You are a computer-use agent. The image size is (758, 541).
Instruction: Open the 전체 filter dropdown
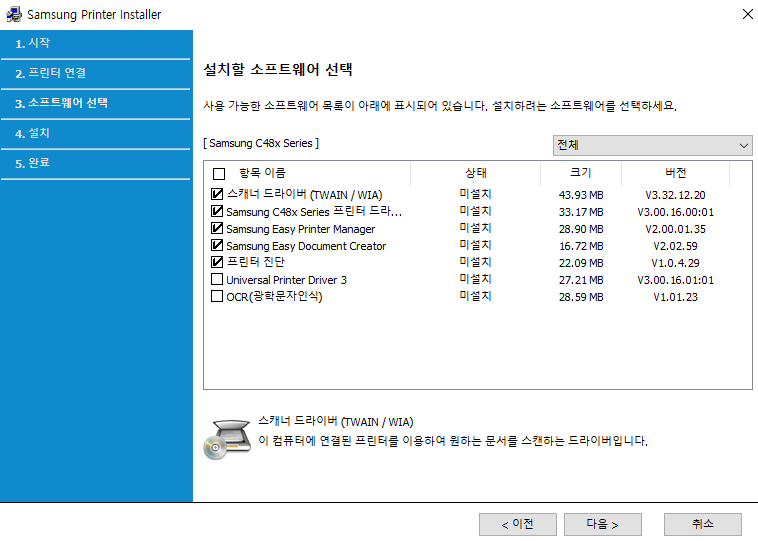coord(653,145)
